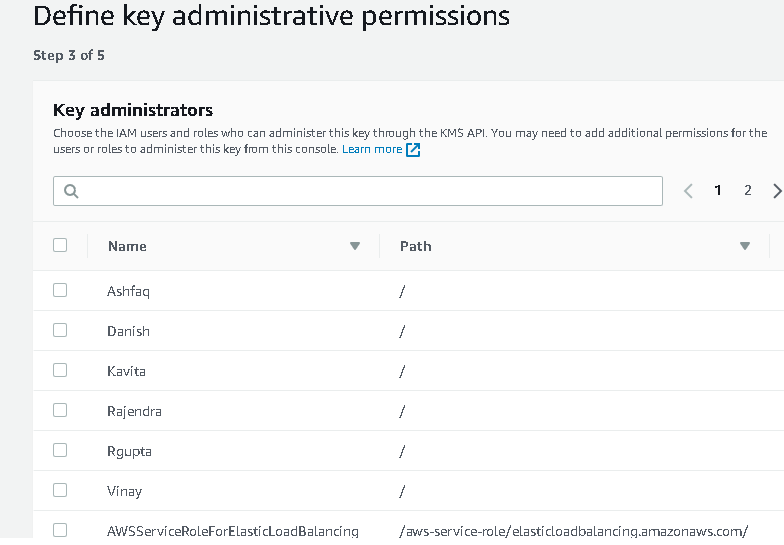Switch to page 2 of administrators
The width and height of the screenshot is (784, 545).
(x=747, y=190)
